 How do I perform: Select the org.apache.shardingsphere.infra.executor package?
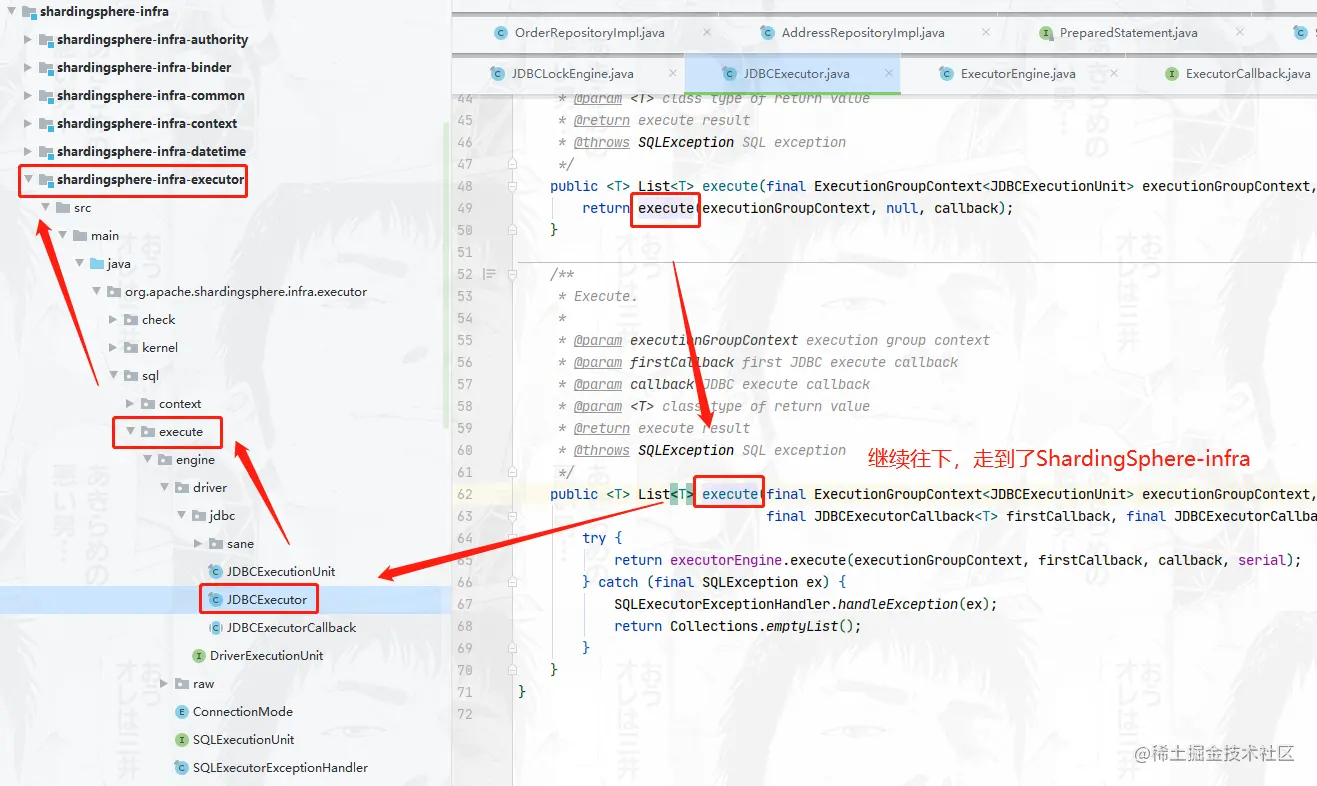click(x=246, y=292)
